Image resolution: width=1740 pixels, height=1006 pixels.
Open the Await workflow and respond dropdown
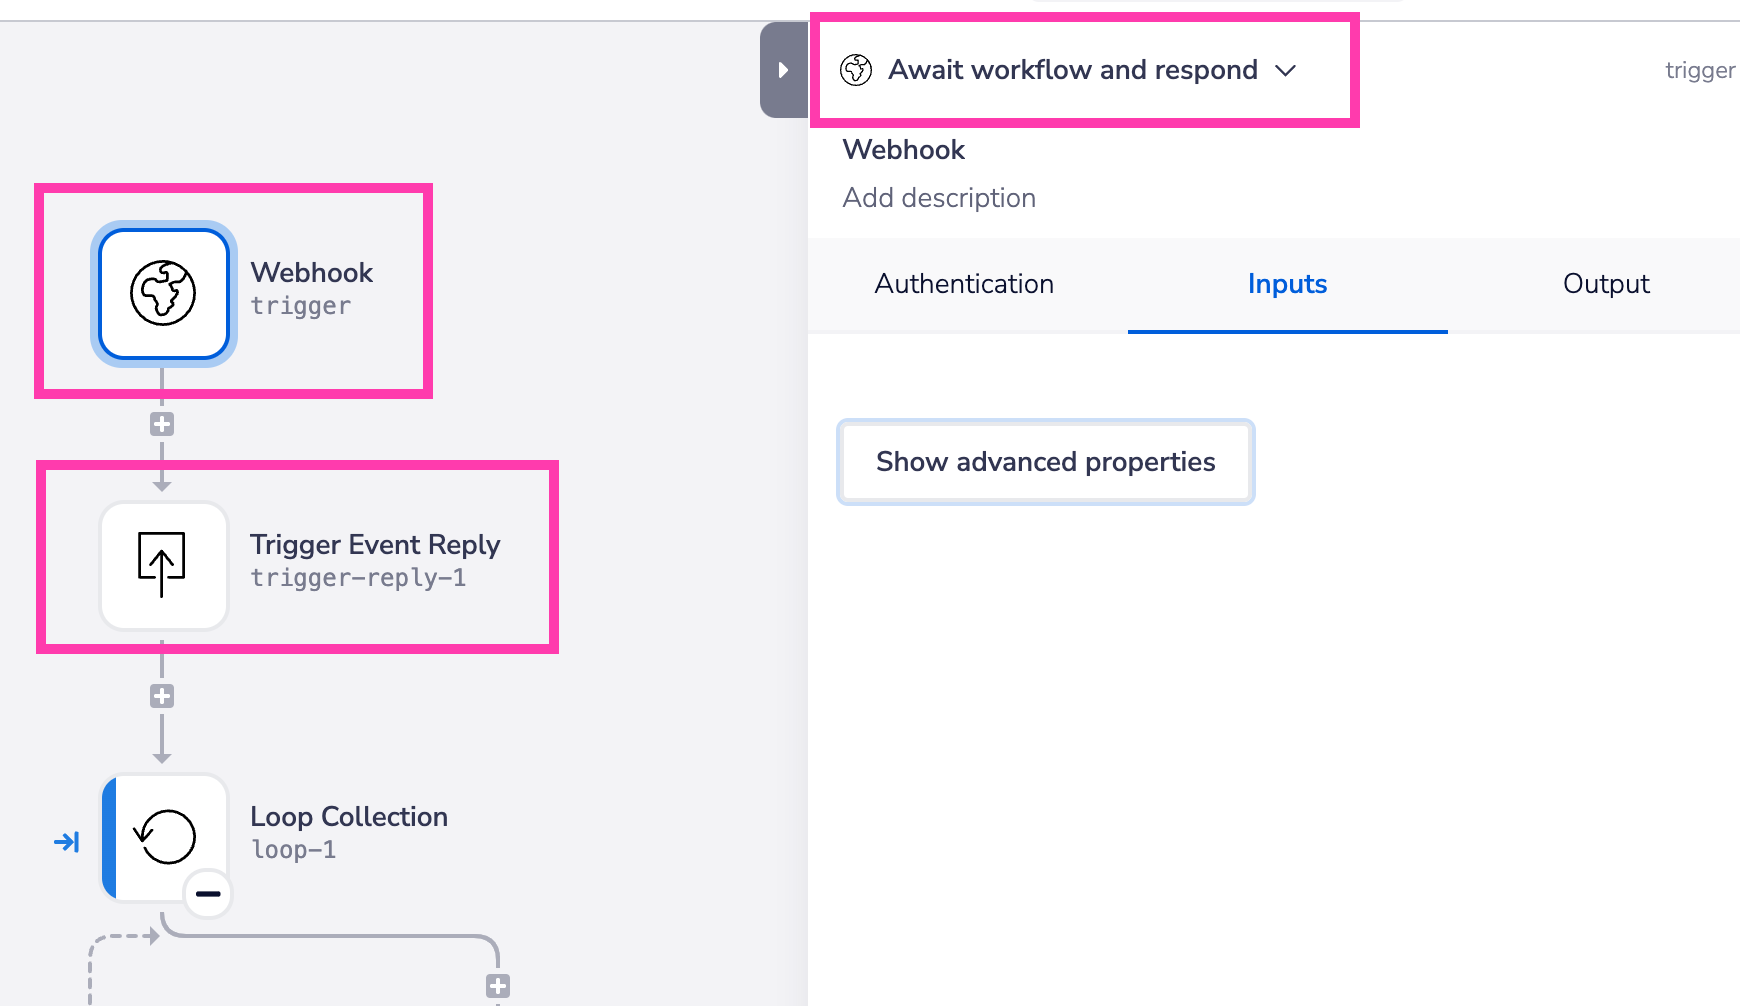(x=1286, y=70)
